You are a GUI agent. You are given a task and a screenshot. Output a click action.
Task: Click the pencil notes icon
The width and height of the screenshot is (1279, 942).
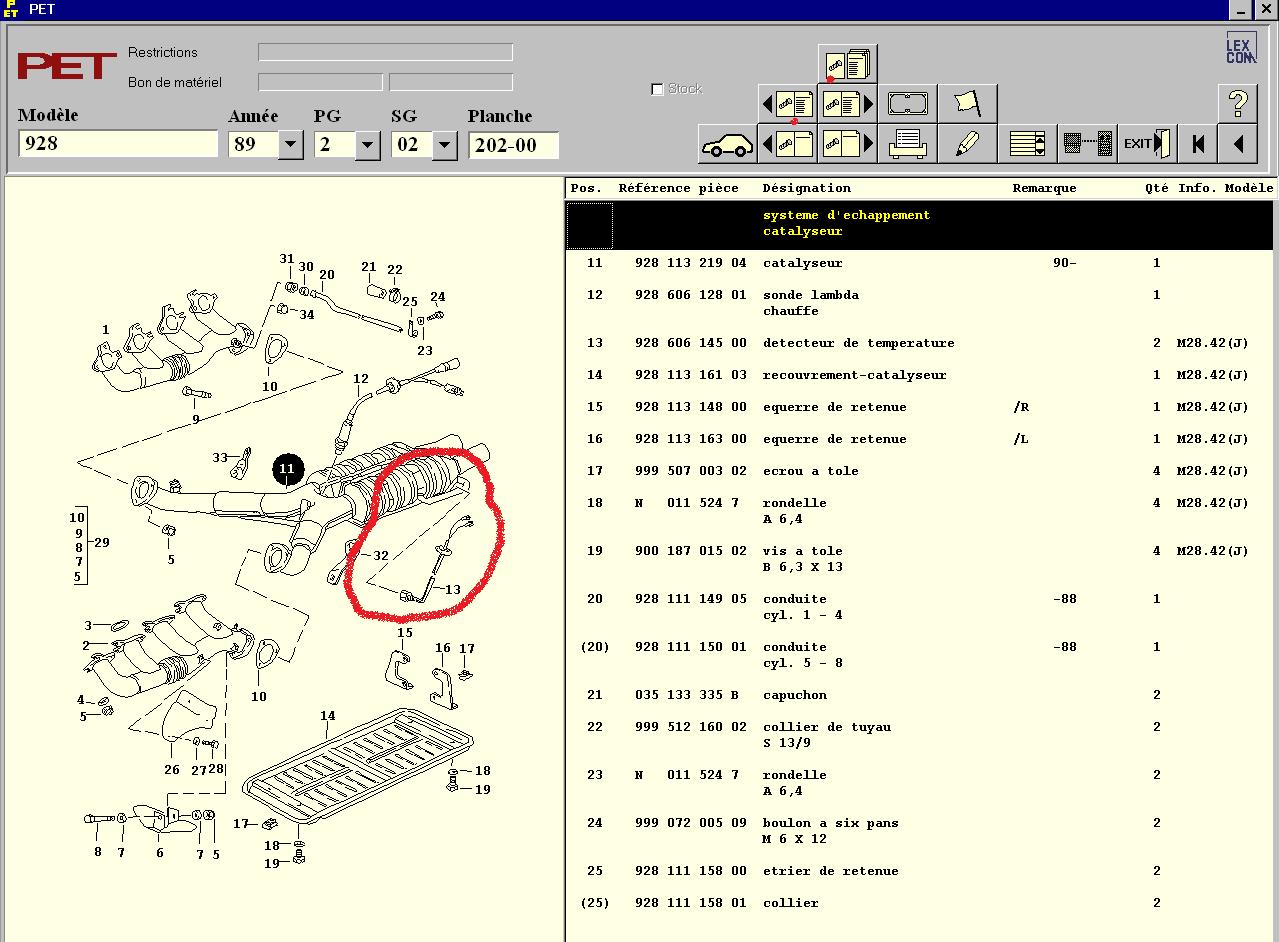pyautogui.click(x=967, y=144)
